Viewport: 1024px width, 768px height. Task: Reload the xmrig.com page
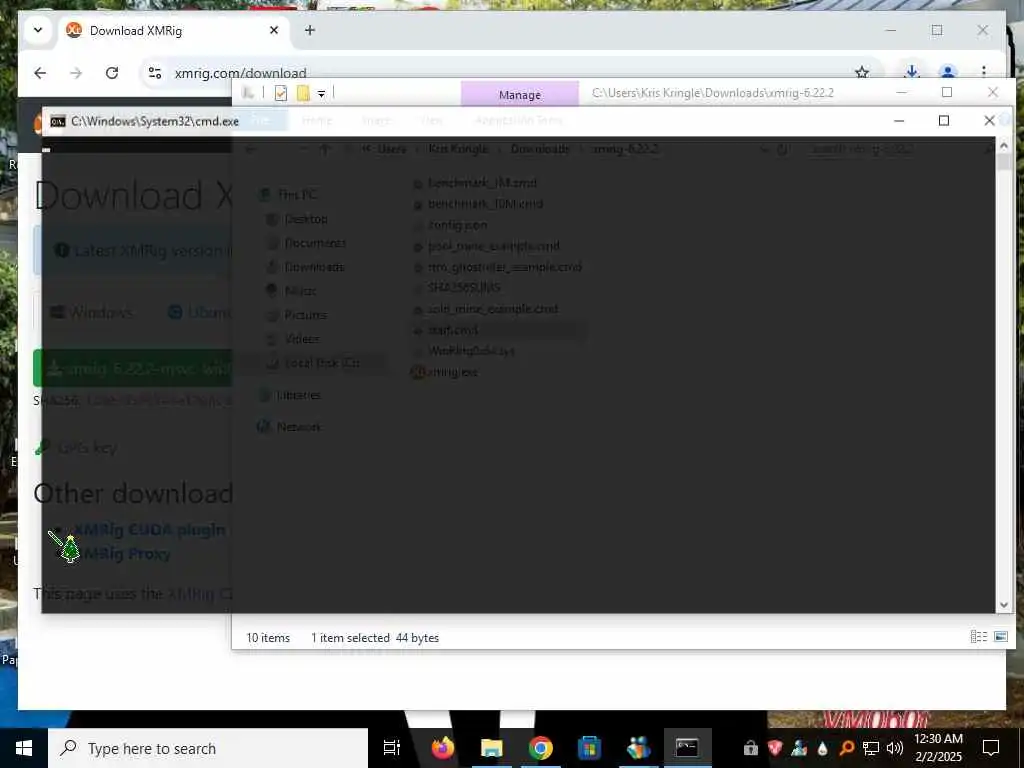tap(112, 72)
